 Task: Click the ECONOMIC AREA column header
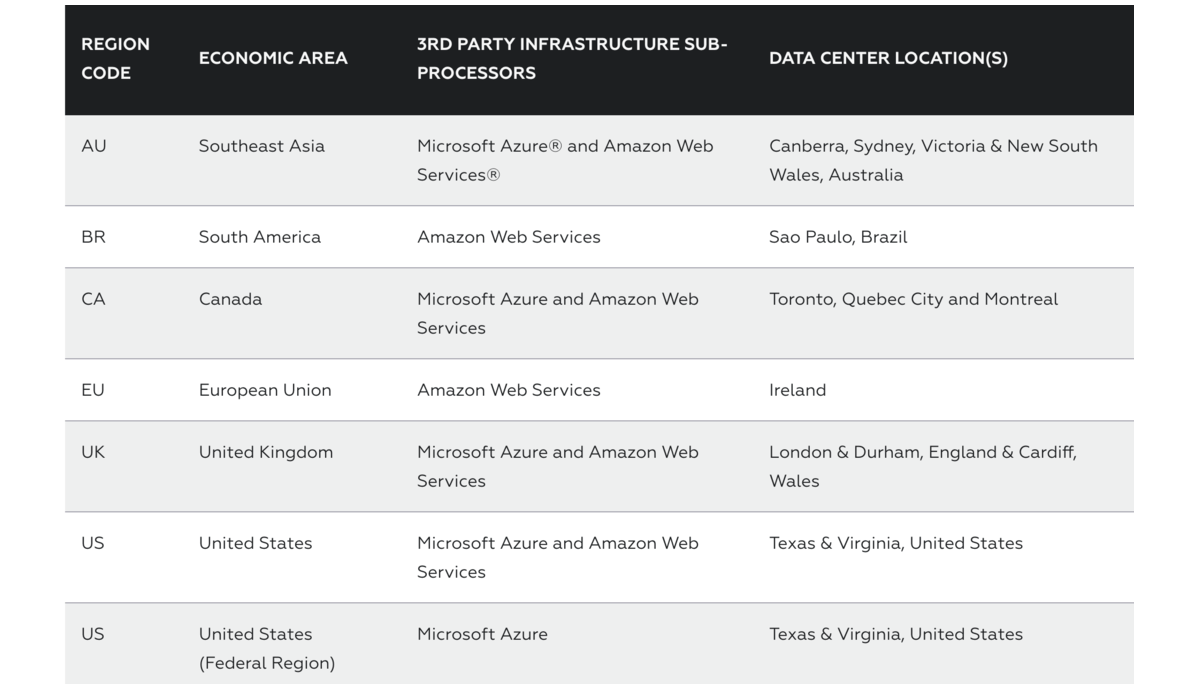[273, 58]
